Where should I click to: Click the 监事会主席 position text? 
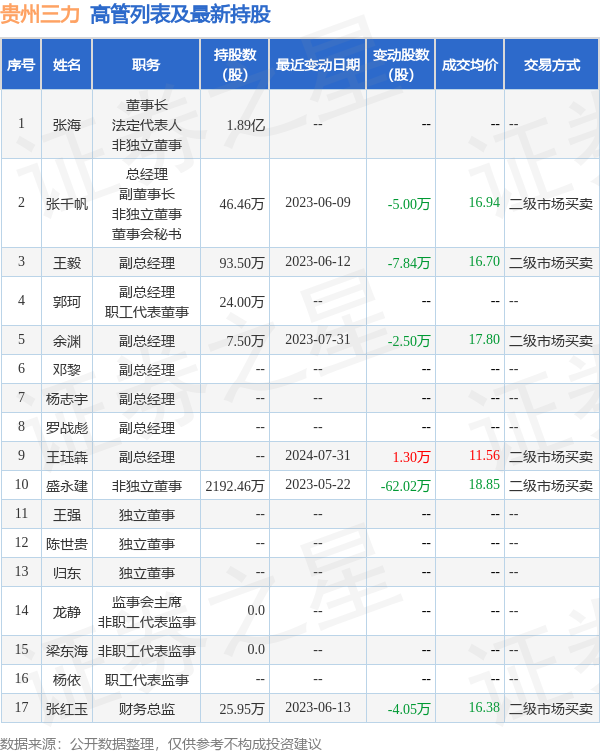[x=147, y=602]
